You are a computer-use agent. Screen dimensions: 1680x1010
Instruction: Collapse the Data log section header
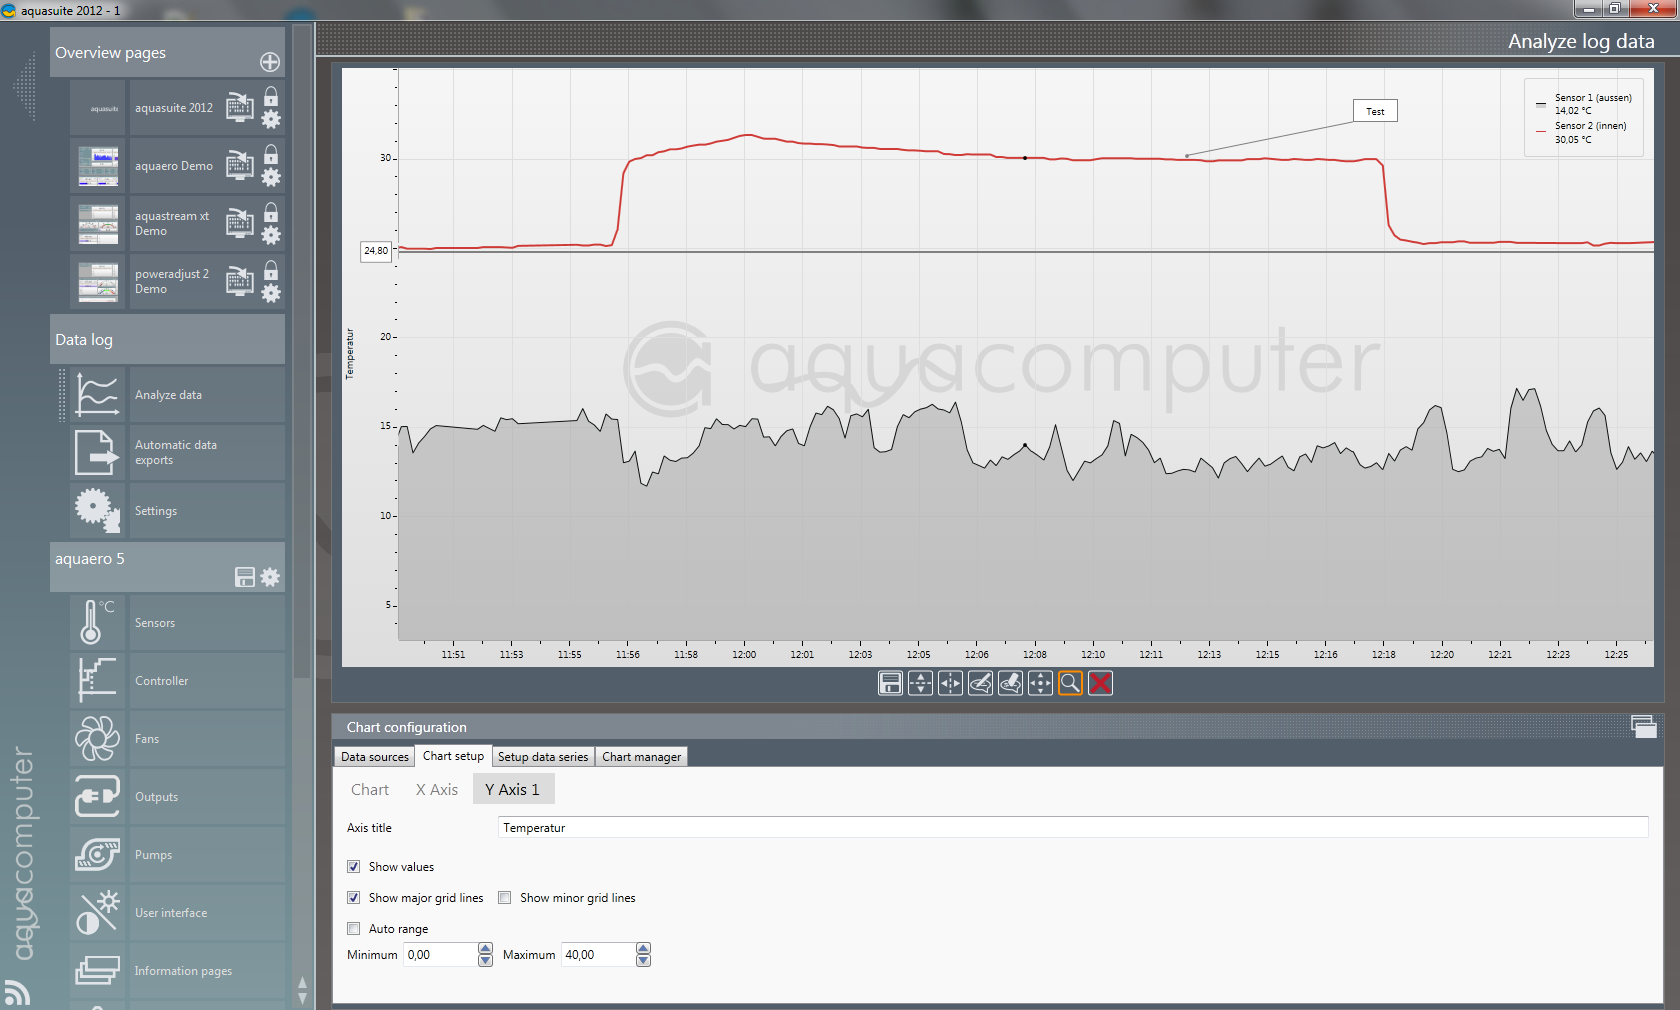(x=167, y=339)
